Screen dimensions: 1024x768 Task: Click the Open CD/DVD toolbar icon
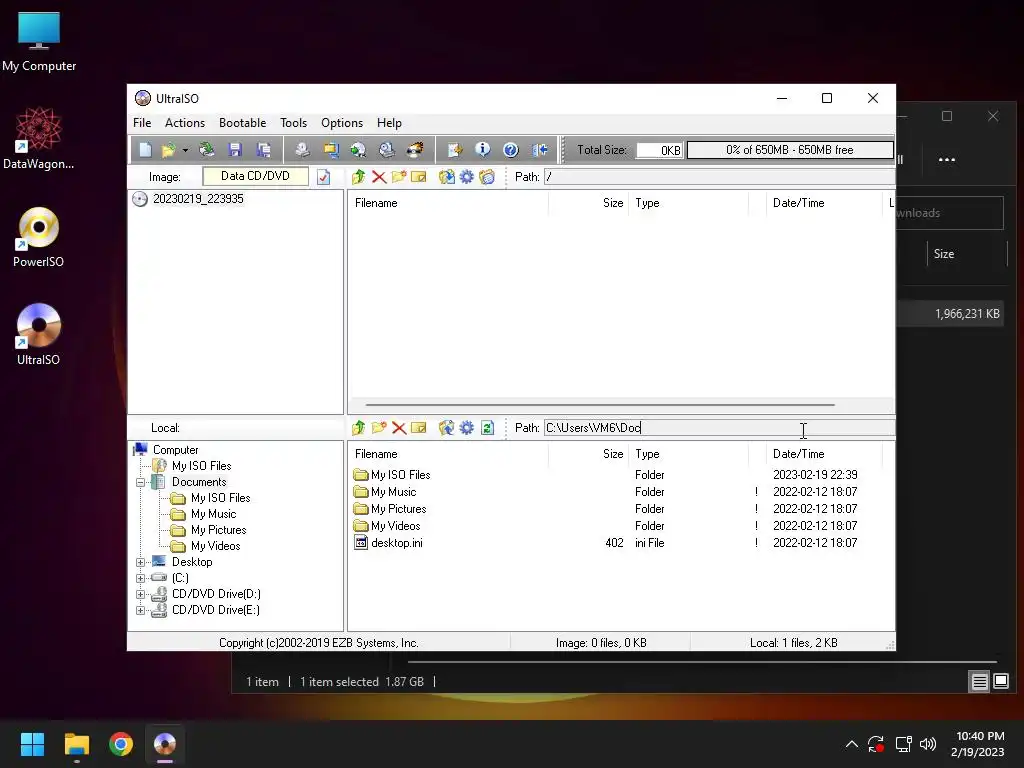[207, 150]
